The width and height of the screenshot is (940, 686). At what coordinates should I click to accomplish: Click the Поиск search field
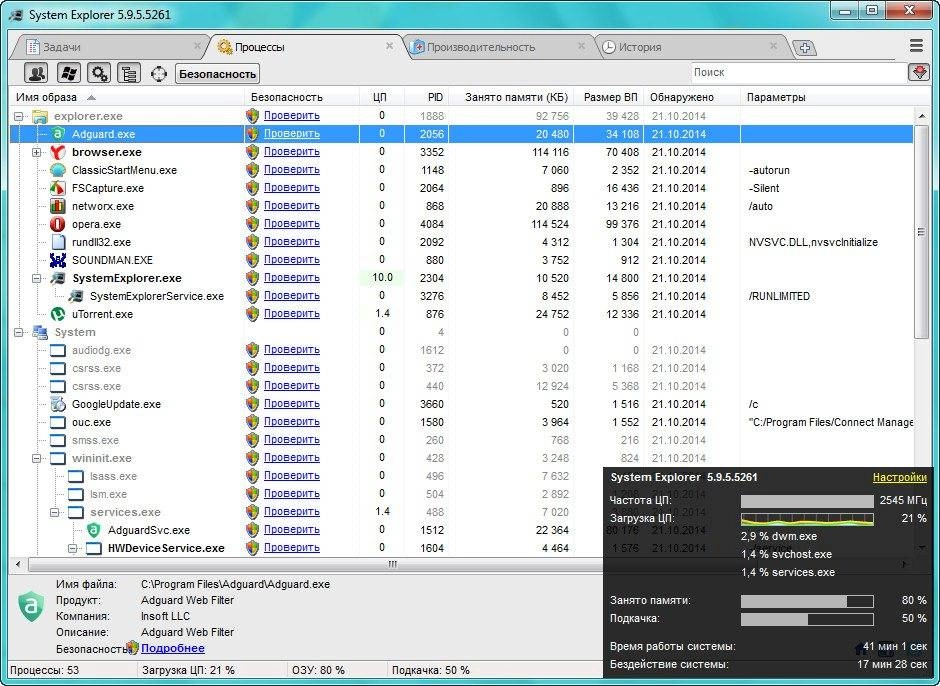coord(799,73)
